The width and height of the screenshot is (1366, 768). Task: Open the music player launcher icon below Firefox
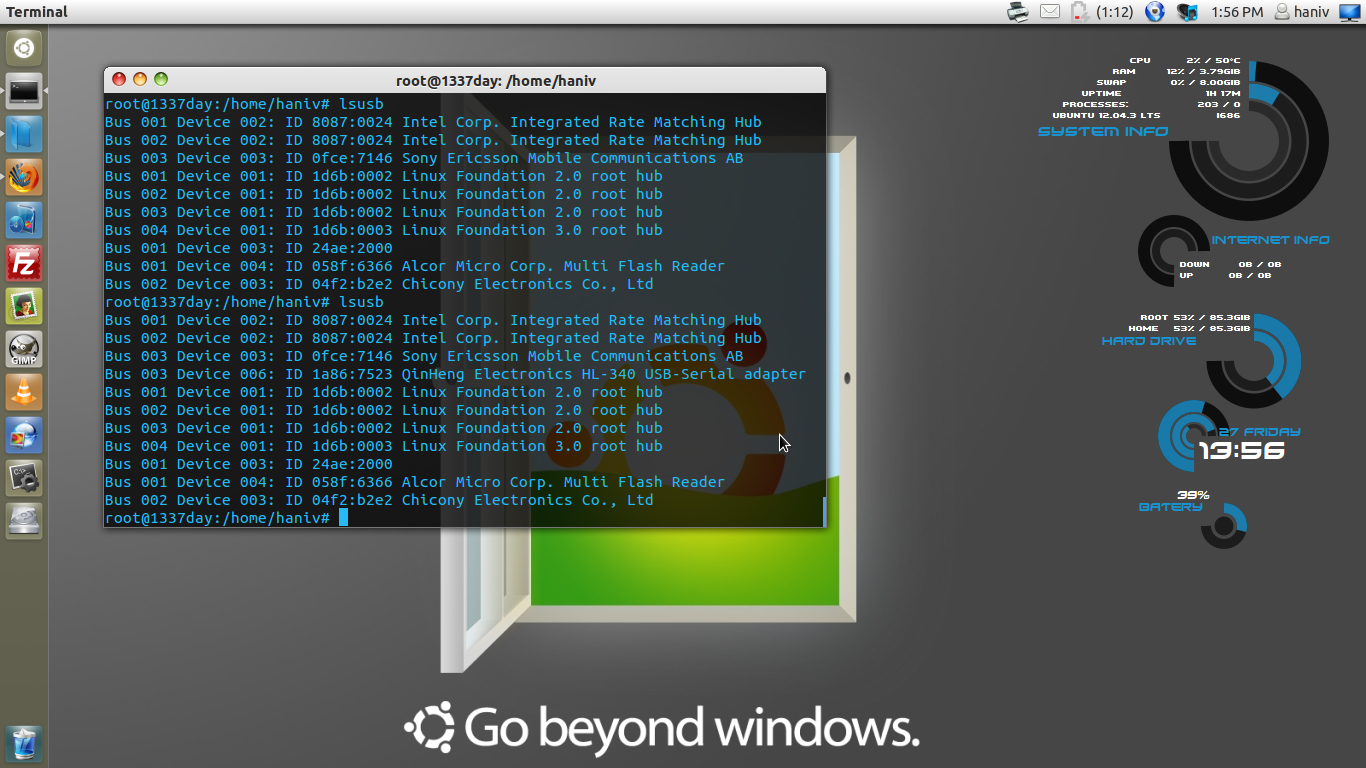click(x=24, y=220)
